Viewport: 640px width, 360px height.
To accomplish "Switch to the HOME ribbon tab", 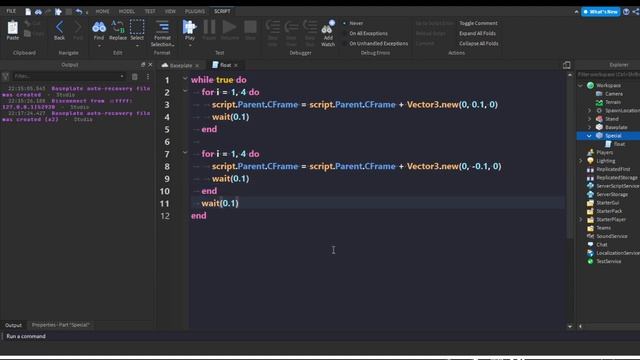I will click(102, 11).
